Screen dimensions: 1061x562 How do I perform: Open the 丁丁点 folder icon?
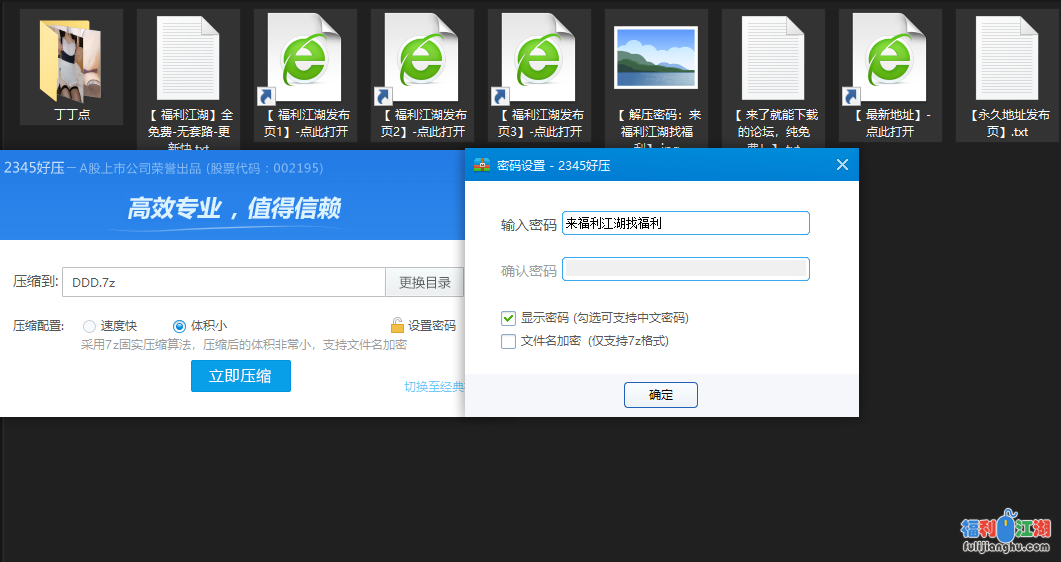[71, 60]
